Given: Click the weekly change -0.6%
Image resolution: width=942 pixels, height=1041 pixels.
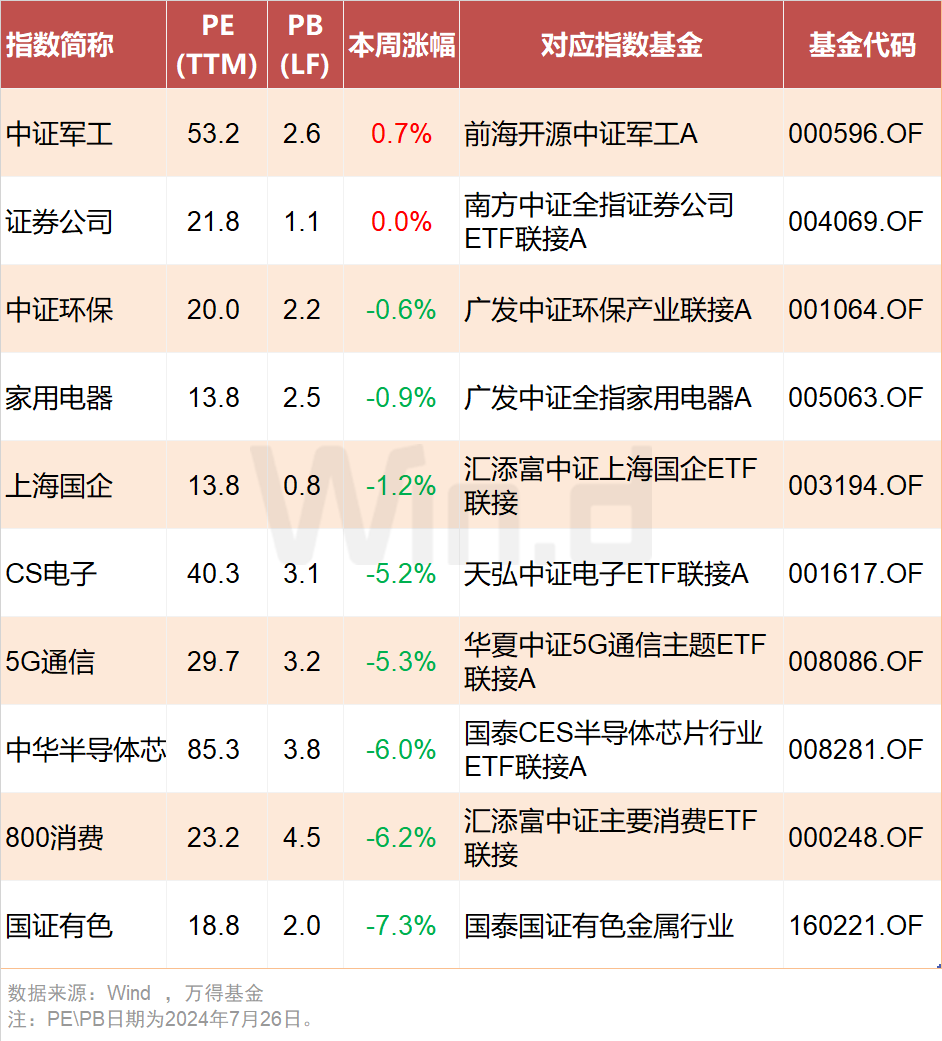Looking at the screenshot, I should [401, 310].
